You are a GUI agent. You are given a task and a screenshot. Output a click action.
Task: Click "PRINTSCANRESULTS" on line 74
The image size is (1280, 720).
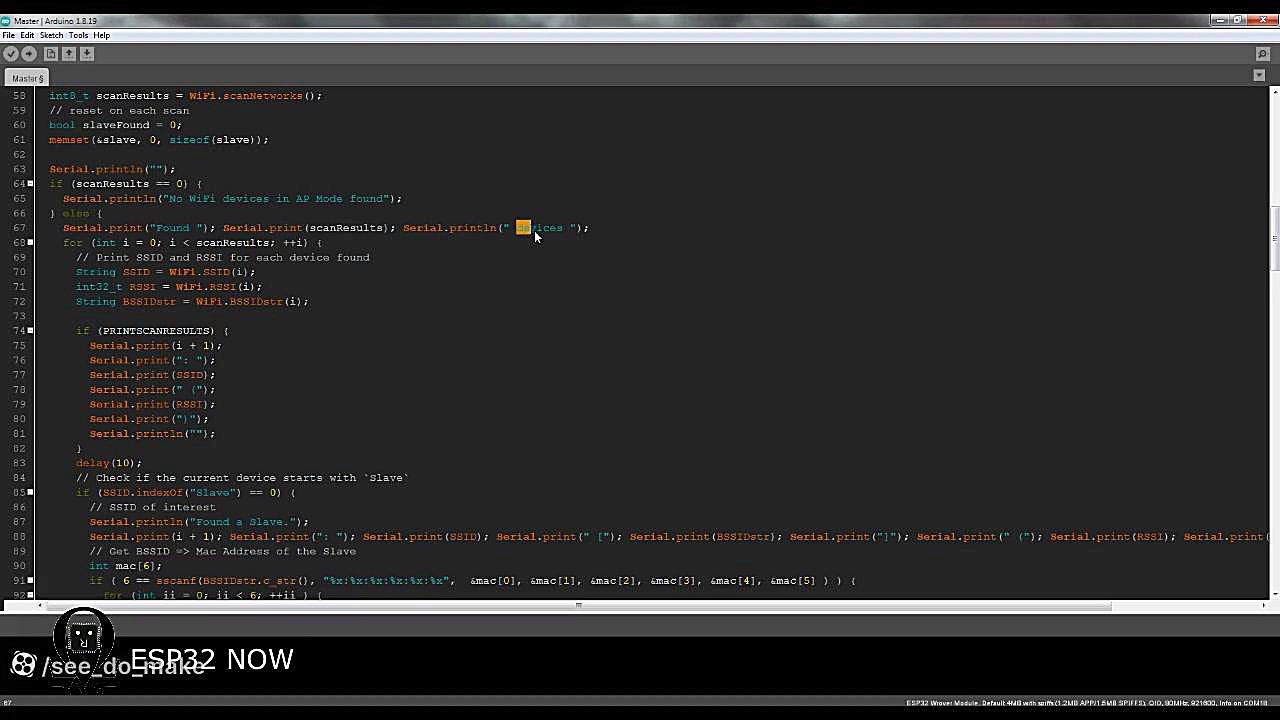(x=156, y=331)
